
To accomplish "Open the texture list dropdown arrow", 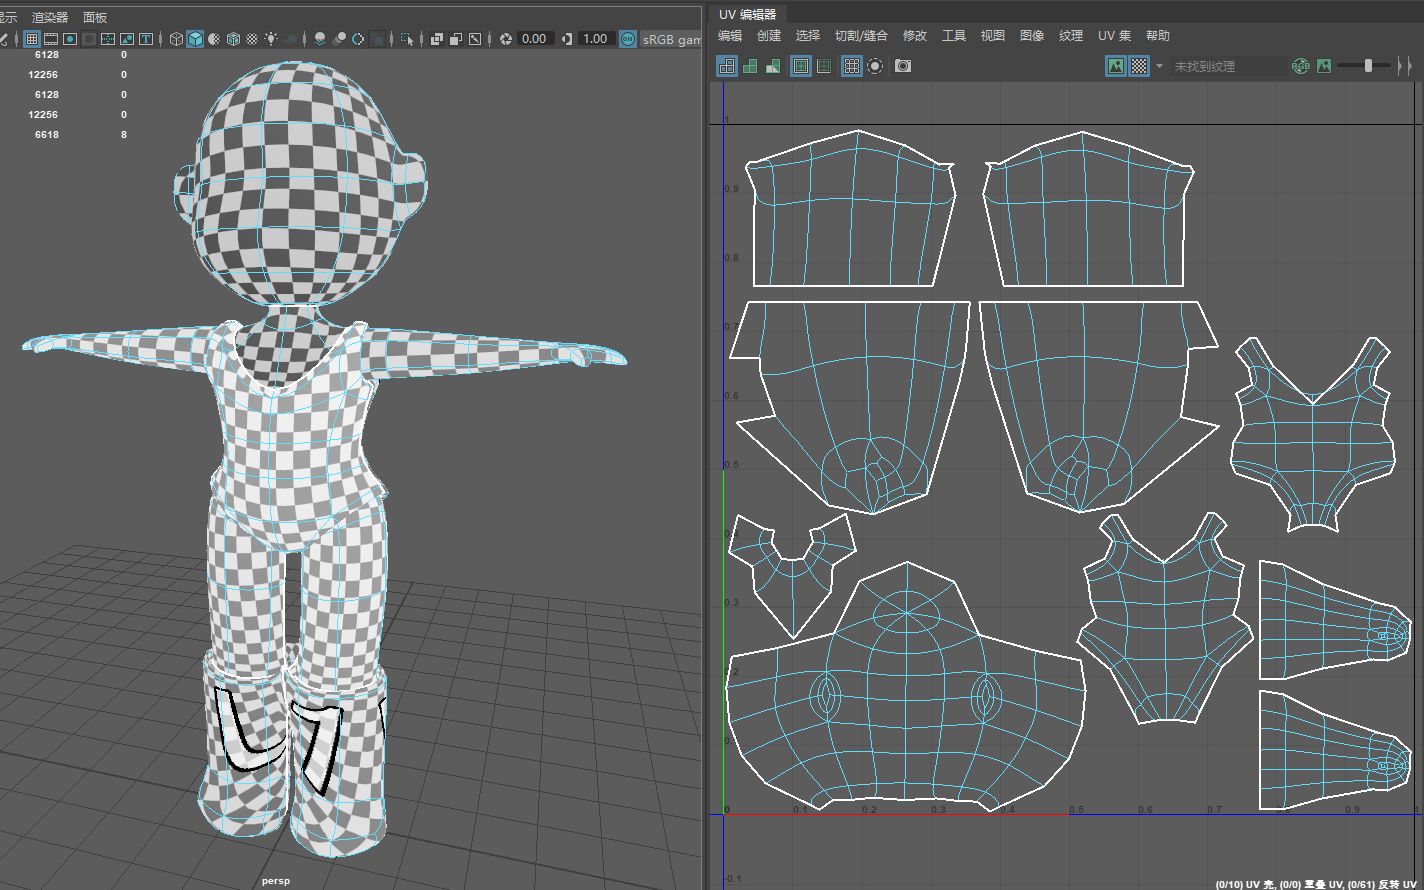I will click(x=1159, y=66).
